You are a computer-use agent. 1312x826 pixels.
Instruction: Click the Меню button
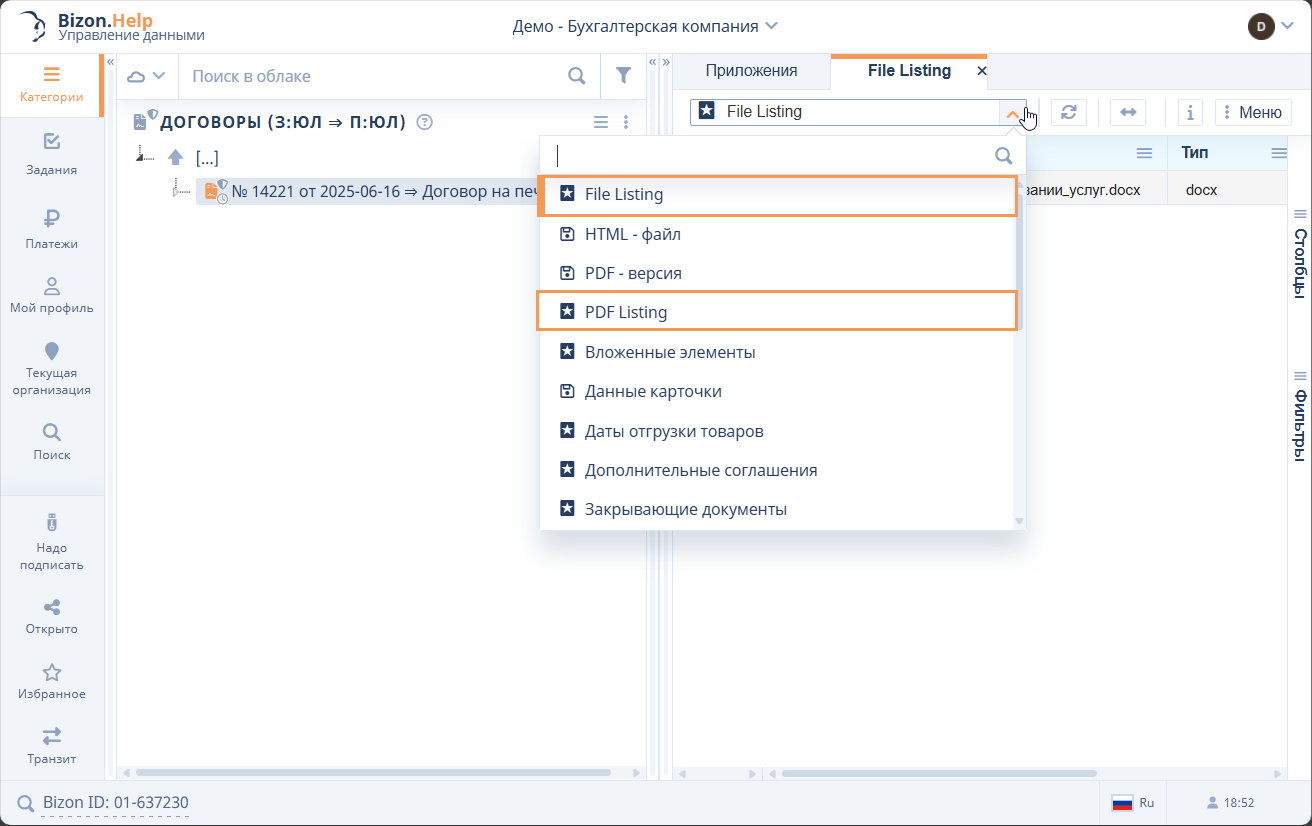click(x=1253, y=112)
